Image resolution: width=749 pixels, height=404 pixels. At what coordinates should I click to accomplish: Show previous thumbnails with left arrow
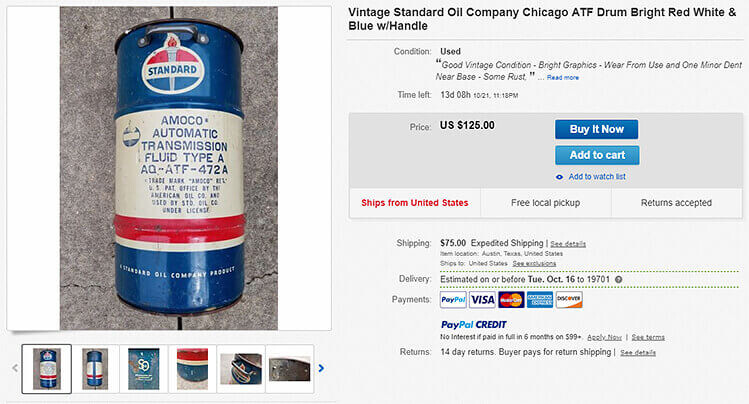coord(15,368)
